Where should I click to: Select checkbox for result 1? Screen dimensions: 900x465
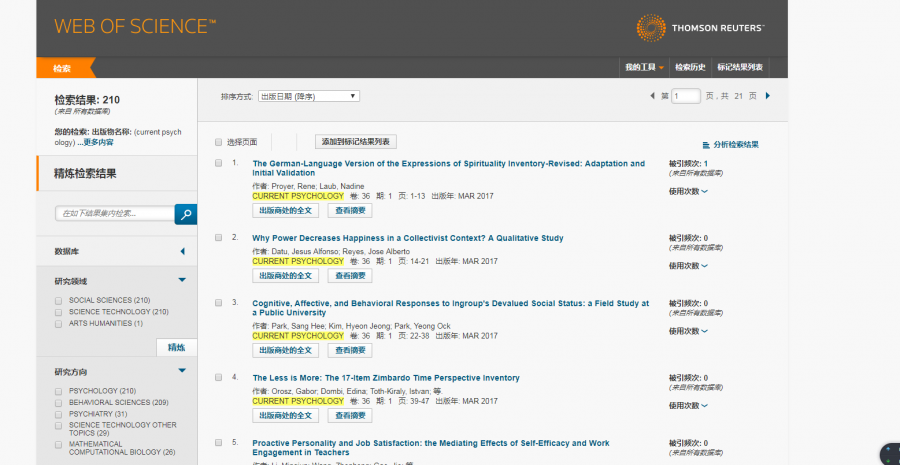click(218, 163)
